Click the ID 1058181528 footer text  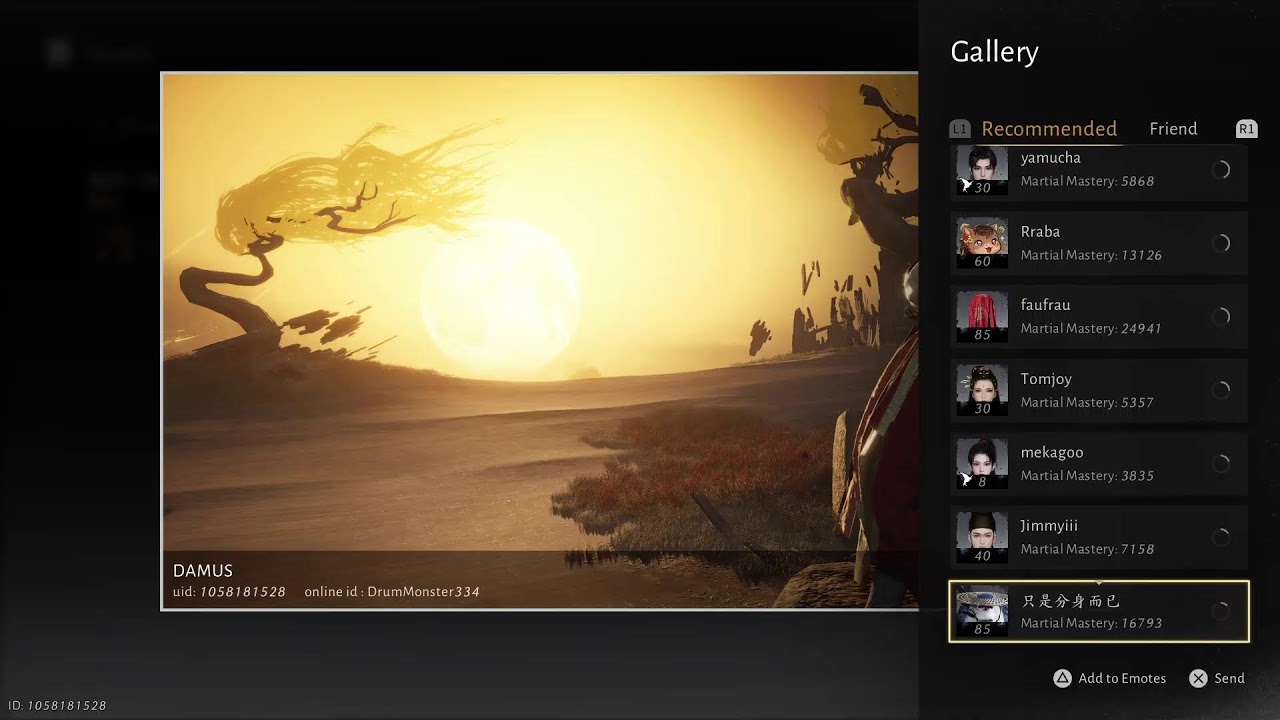pyautogui.click(x=57, y=706)
